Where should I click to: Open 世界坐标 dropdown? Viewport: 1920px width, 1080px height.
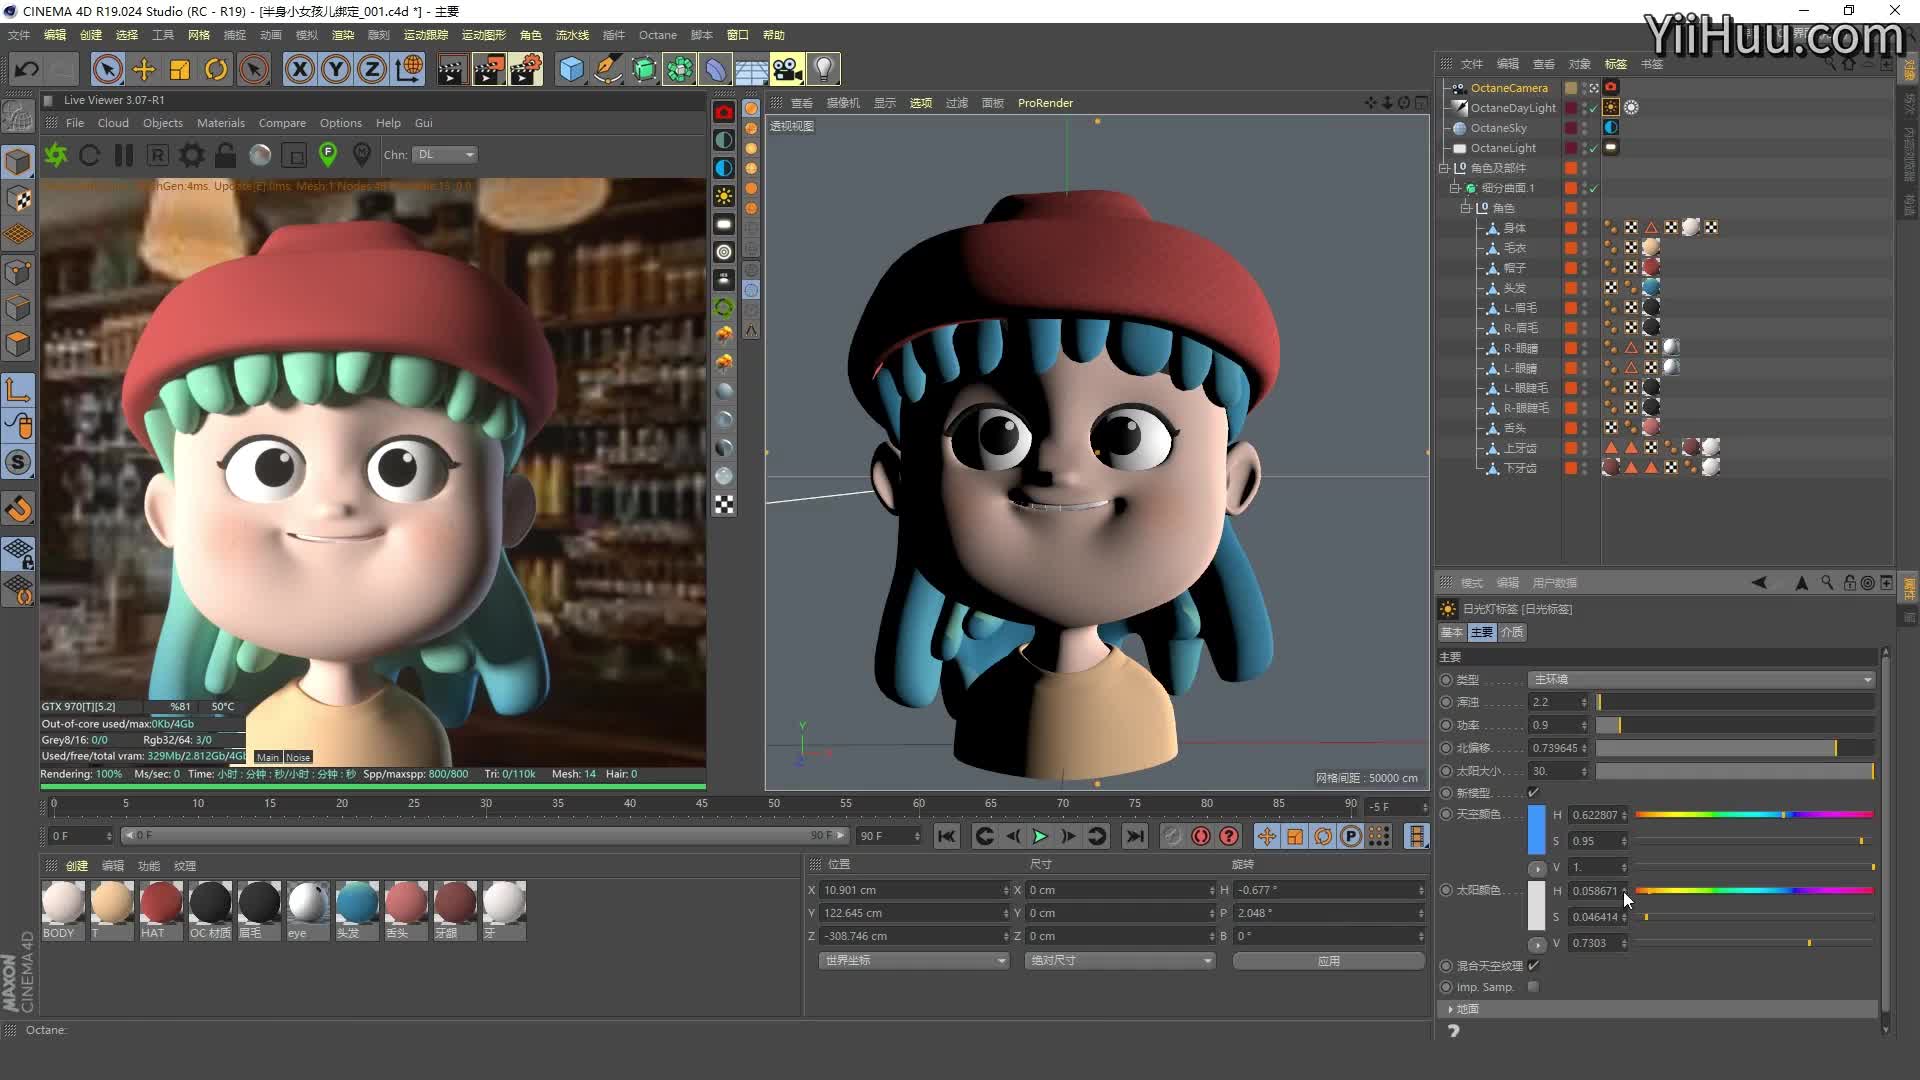pyautogui.click(x=913, y=961)
